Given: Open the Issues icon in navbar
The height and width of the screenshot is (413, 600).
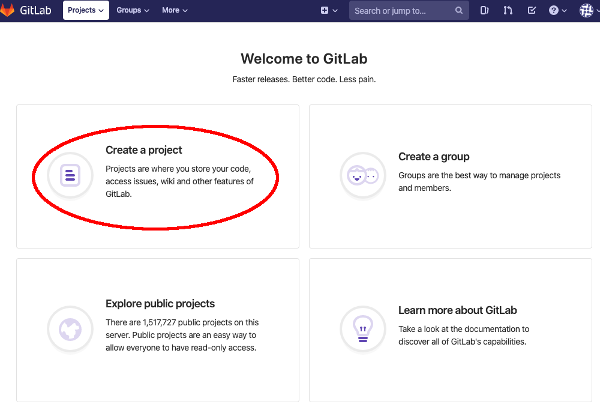Looking at the screenshot, I should point(484,10).
